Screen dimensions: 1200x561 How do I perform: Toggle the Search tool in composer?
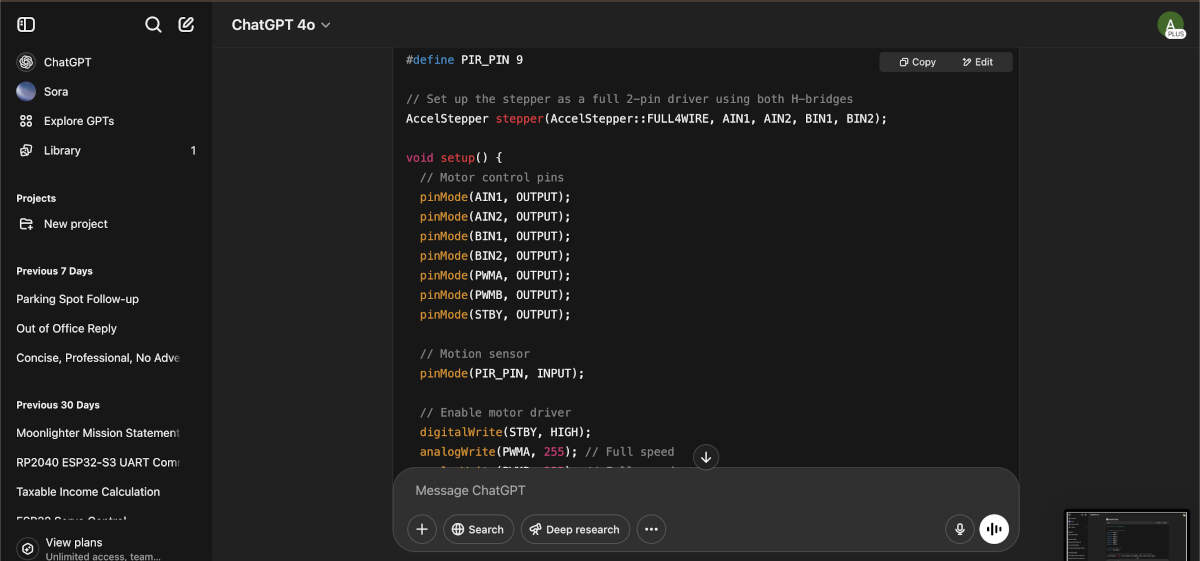478,529
